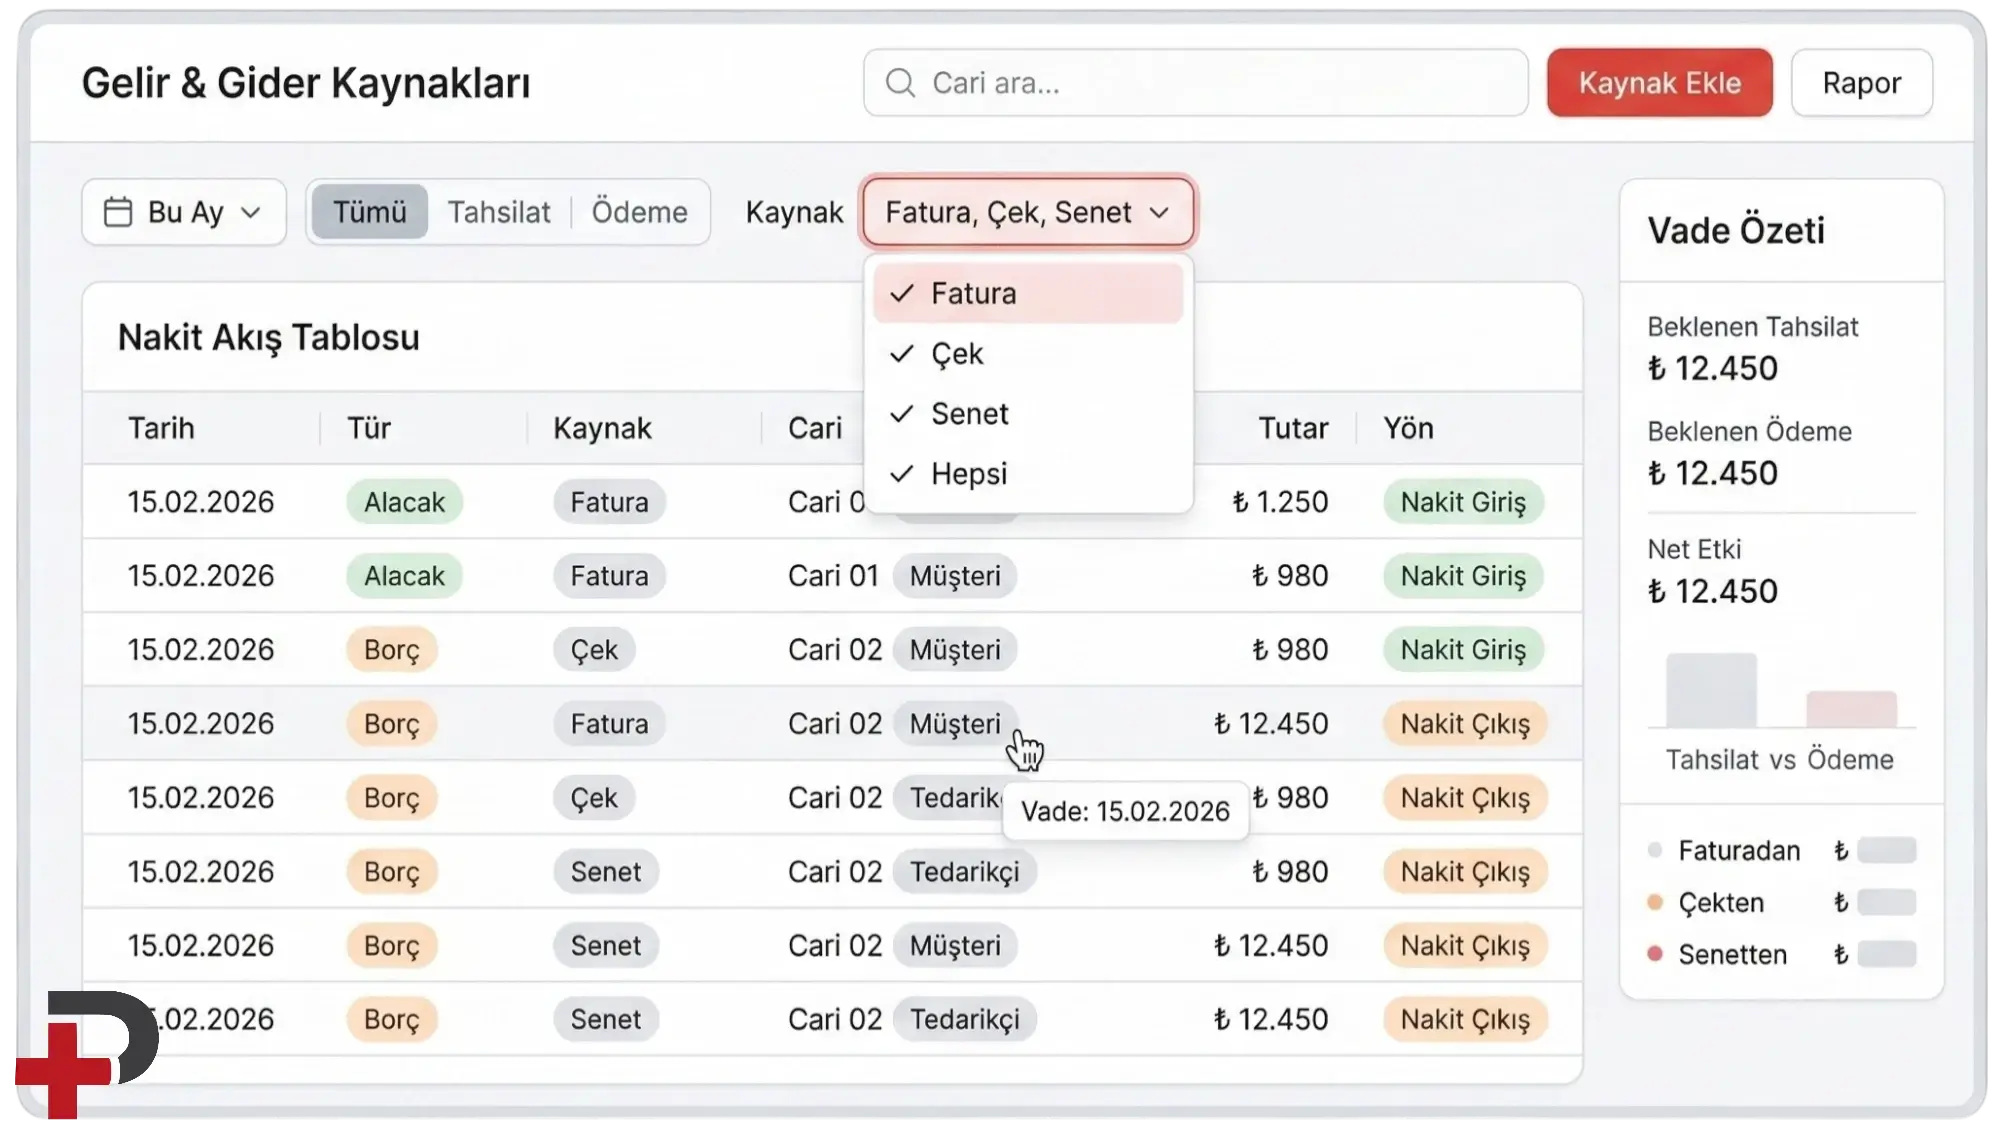Click the gray dot beside Faturadan legend
Viewport: 2000px width, 1133px height.
(1655, 850)
